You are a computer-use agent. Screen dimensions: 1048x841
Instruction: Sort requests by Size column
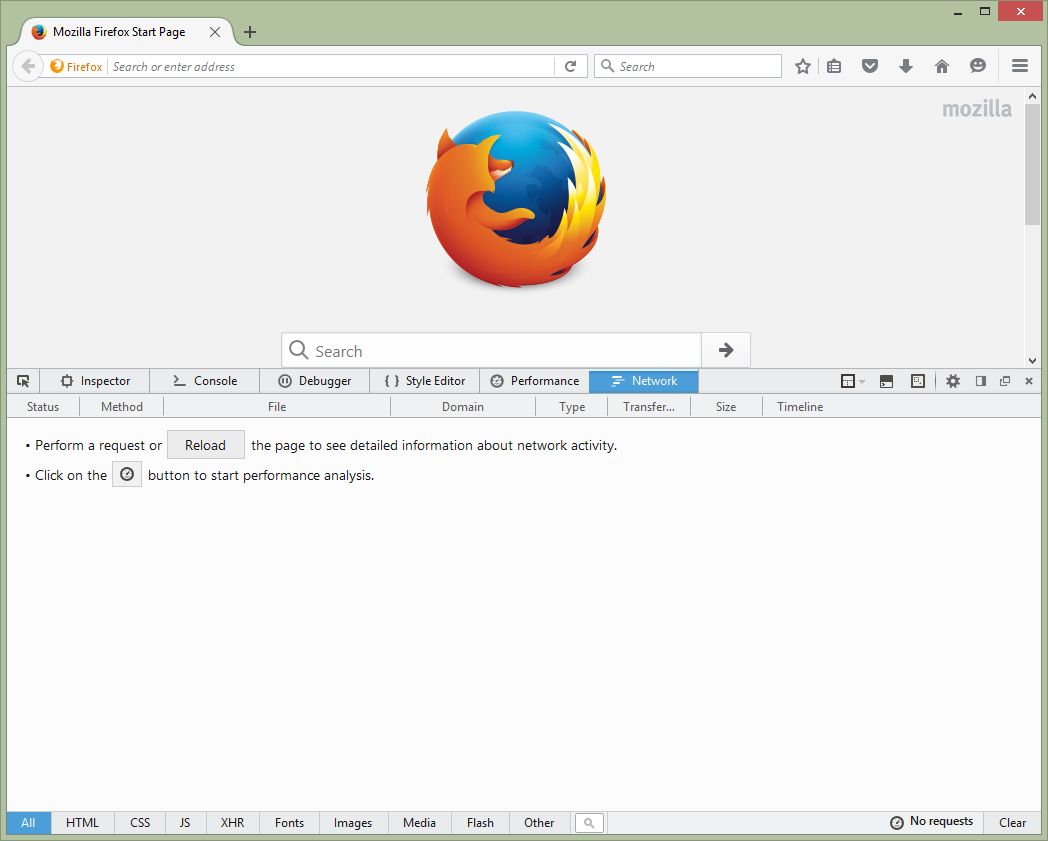[x=726, y=406]
